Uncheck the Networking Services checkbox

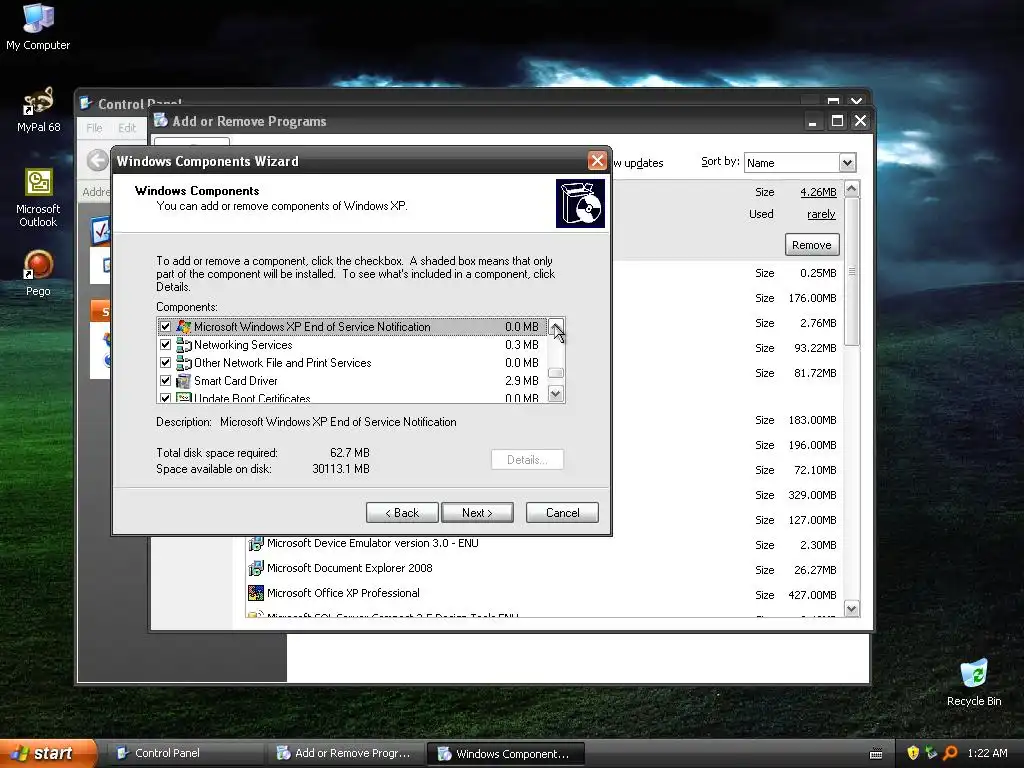[x=165, y=345]
